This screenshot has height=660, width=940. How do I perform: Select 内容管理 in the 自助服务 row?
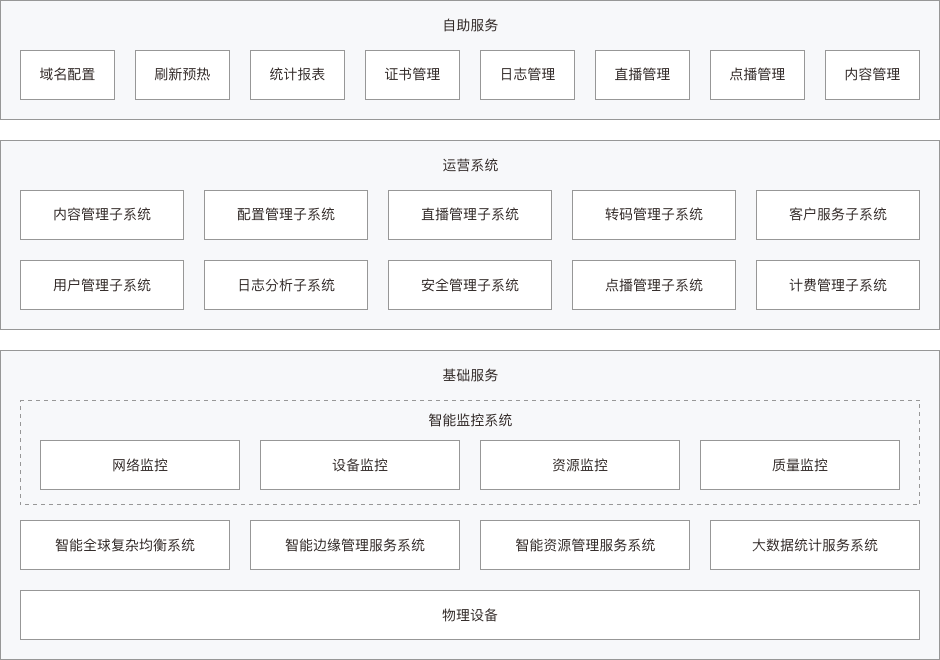pyautogui.click(x=872, y=75)
